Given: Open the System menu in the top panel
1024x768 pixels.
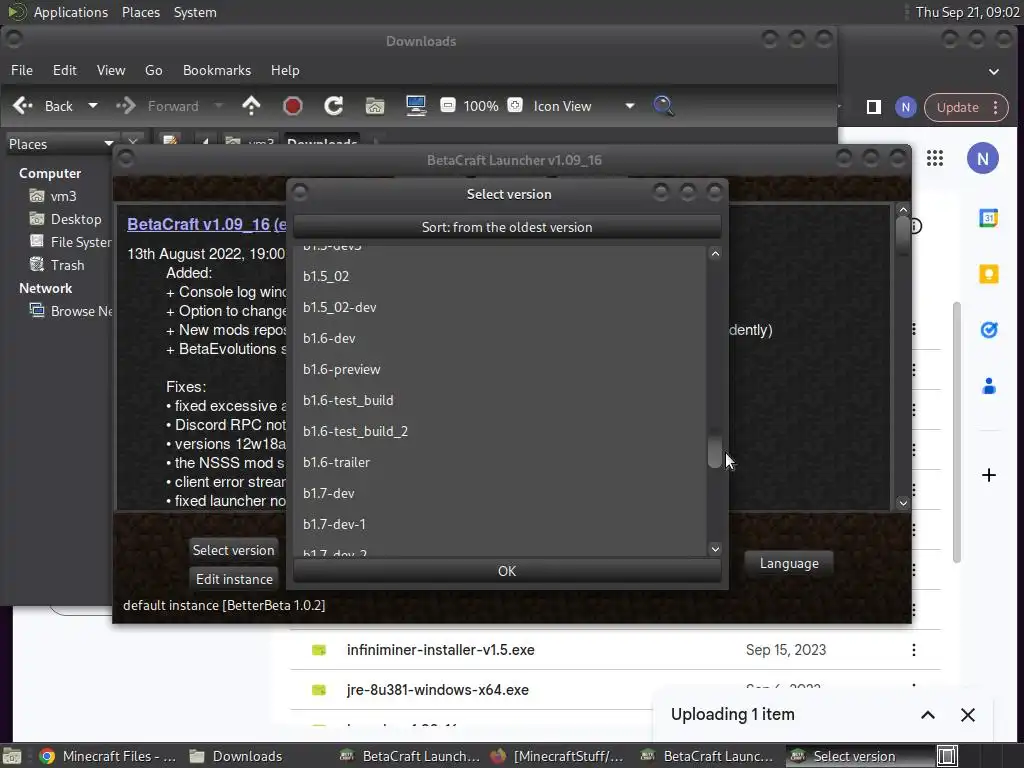Looking at the screenshot, I should [x=195, y=12].
